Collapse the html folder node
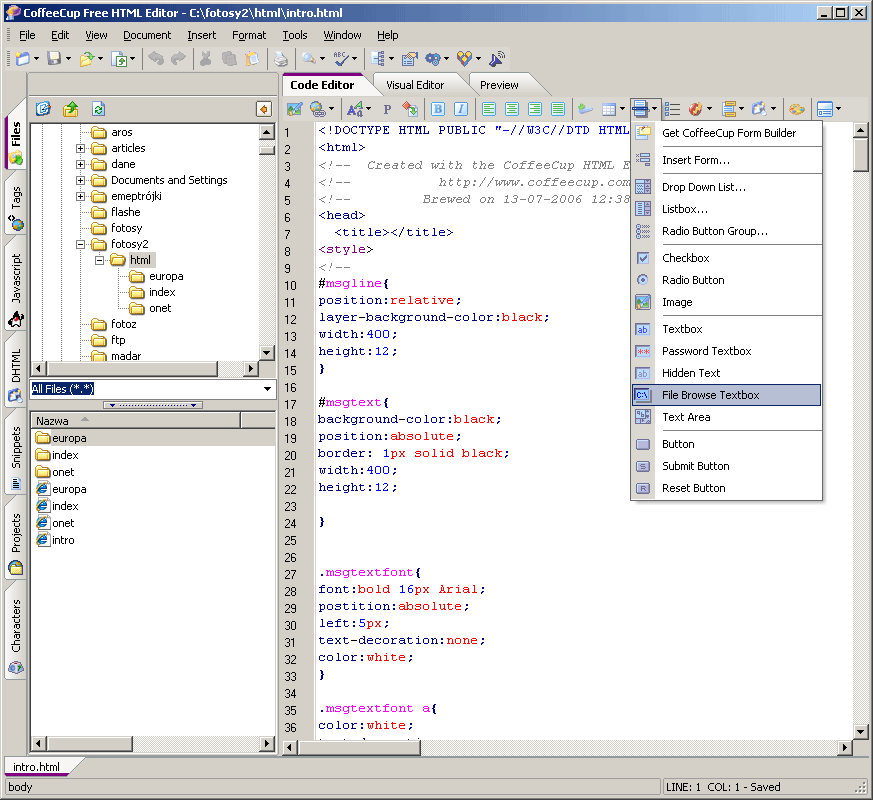Viewport: 873px width, 800px height. (100, 261)
